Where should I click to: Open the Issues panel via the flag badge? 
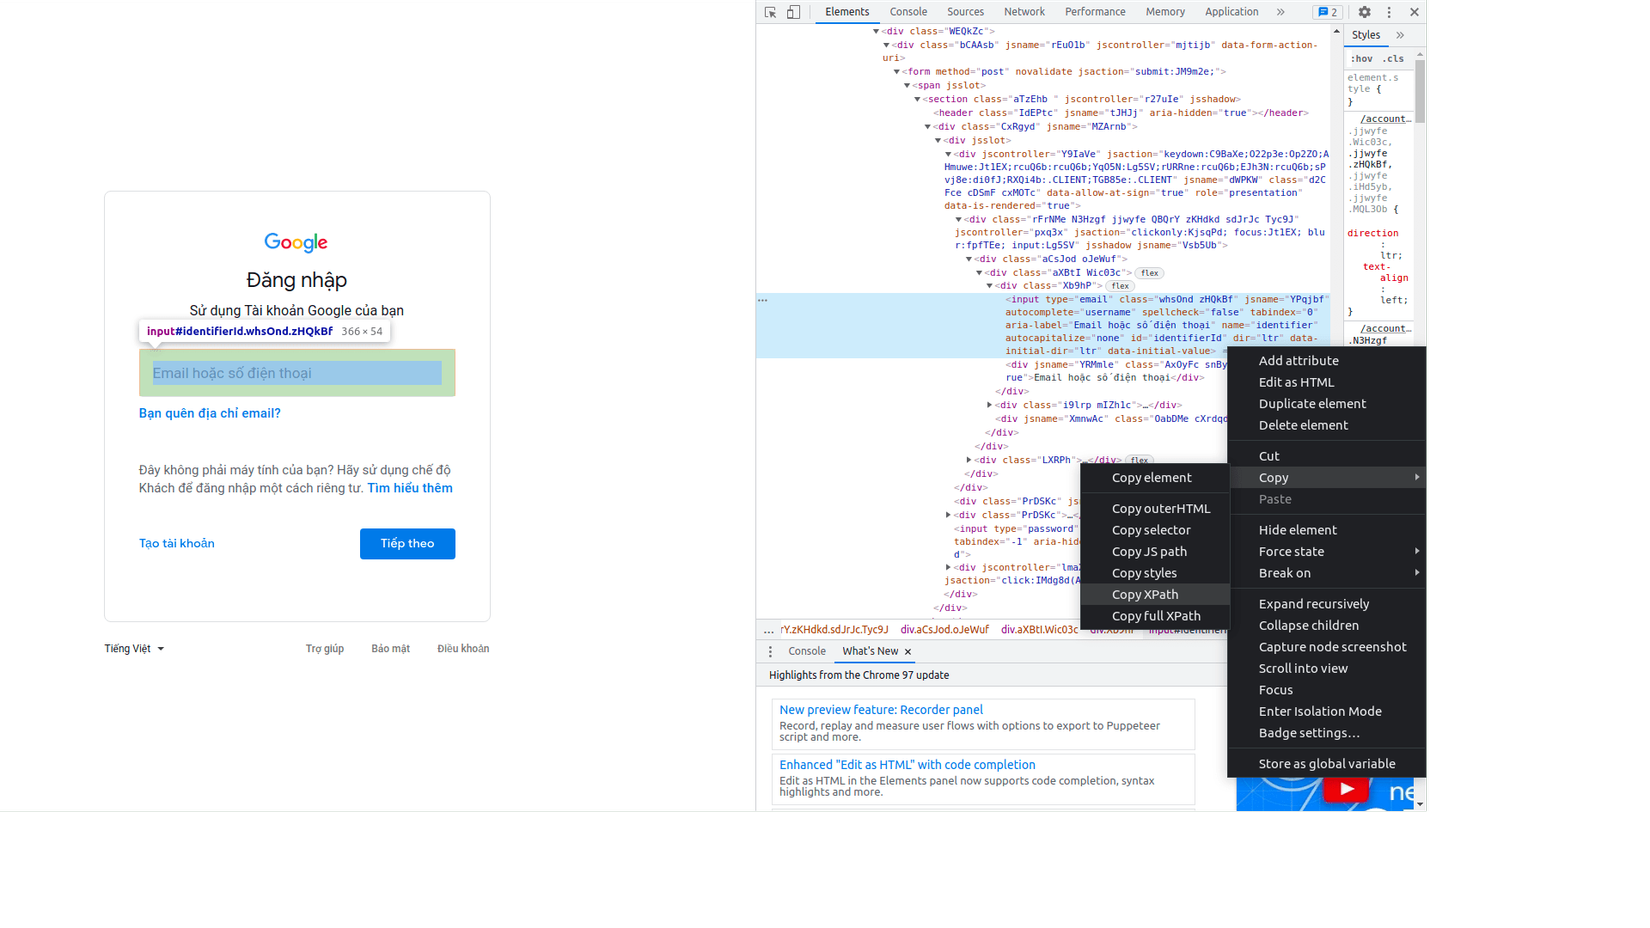coord(1328,12)
